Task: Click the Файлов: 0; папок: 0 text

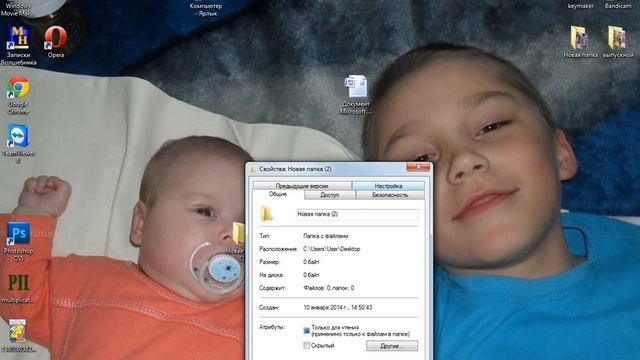Action: click(x=329, y=288)
